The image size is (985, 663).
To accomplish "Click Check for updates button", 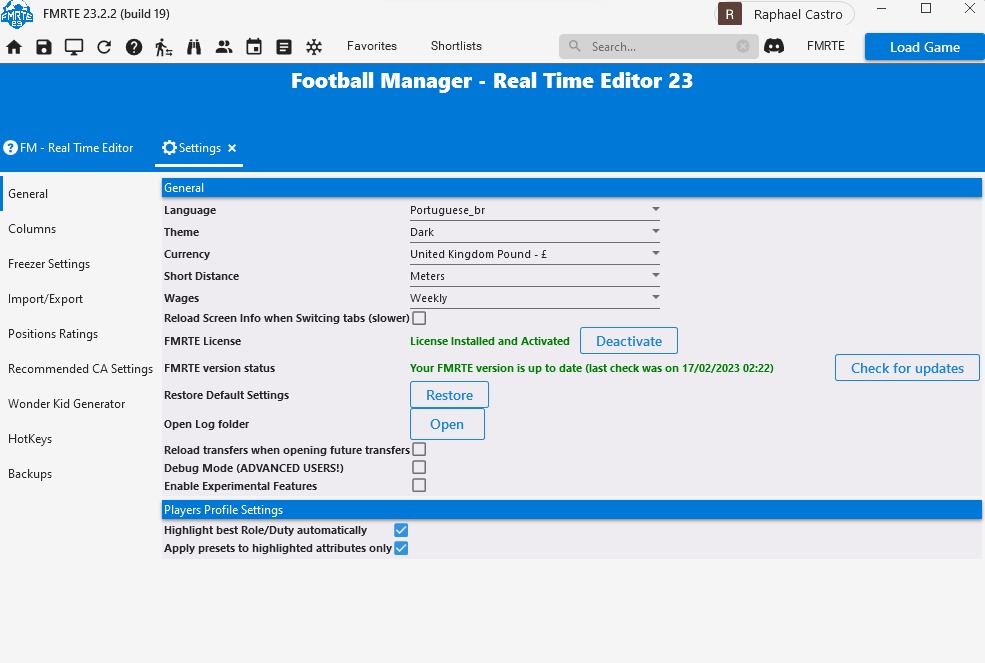I will (907, 368).
